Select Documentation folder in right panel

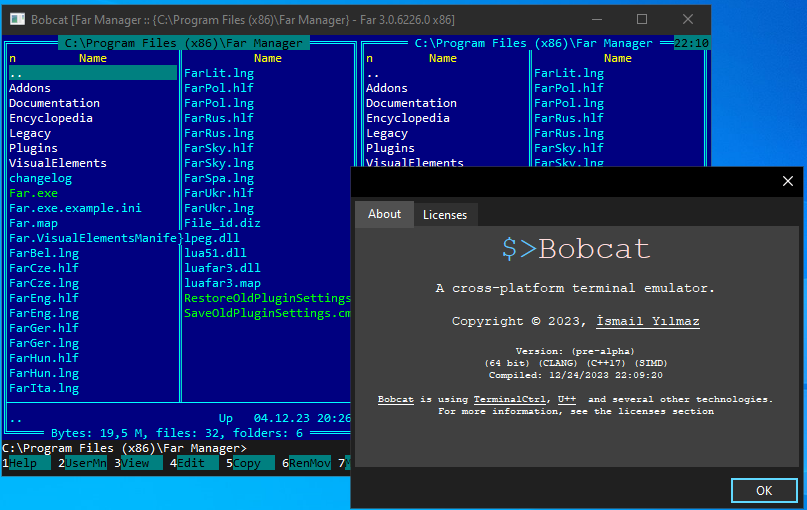[x=411, y=103]
